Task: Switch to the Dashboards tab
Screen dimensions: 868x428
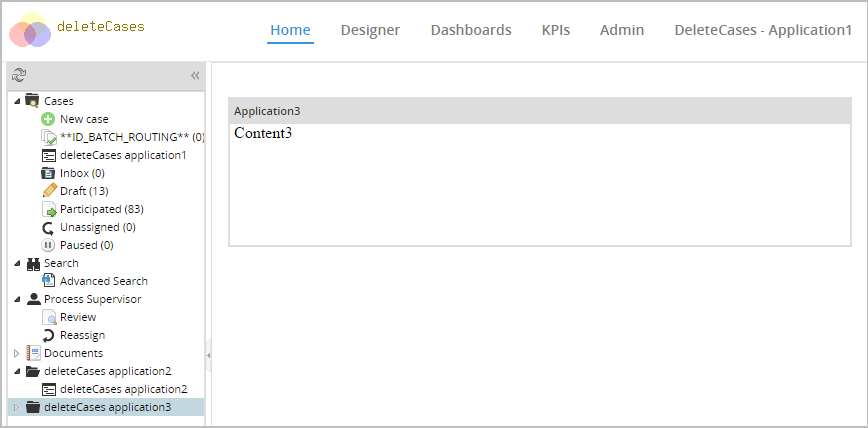Action: [471, 30]
